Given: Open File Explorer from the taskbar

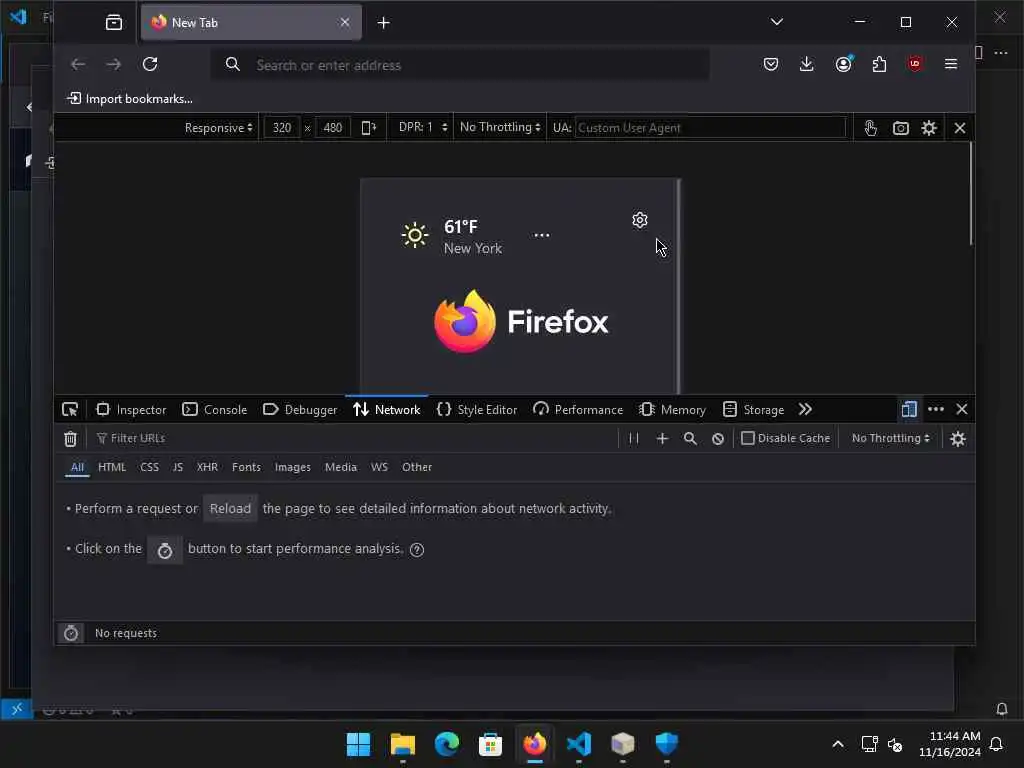Looking at the screenshot, I should 403,744.
